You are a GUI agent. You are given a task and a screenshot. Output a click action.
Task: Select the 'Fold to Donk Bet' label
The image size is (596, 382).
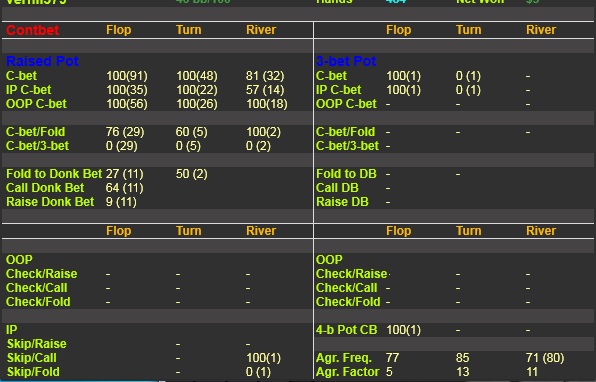54,174
